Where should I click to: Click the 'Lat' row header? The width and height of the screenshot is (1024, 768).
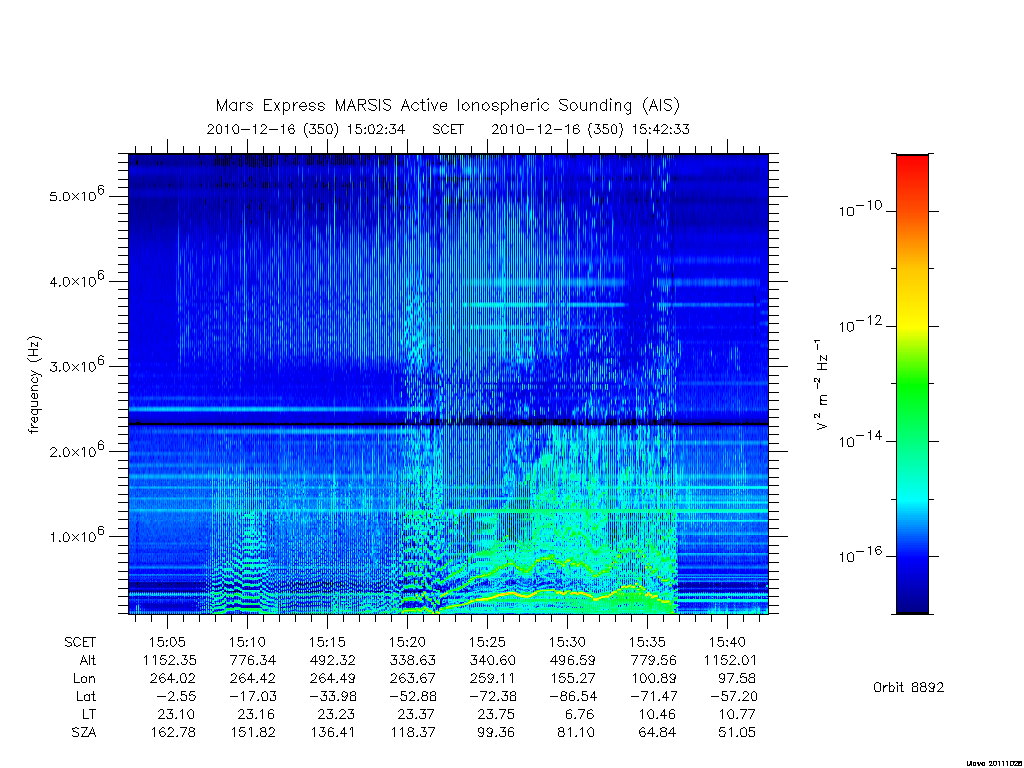pos(86,697)
